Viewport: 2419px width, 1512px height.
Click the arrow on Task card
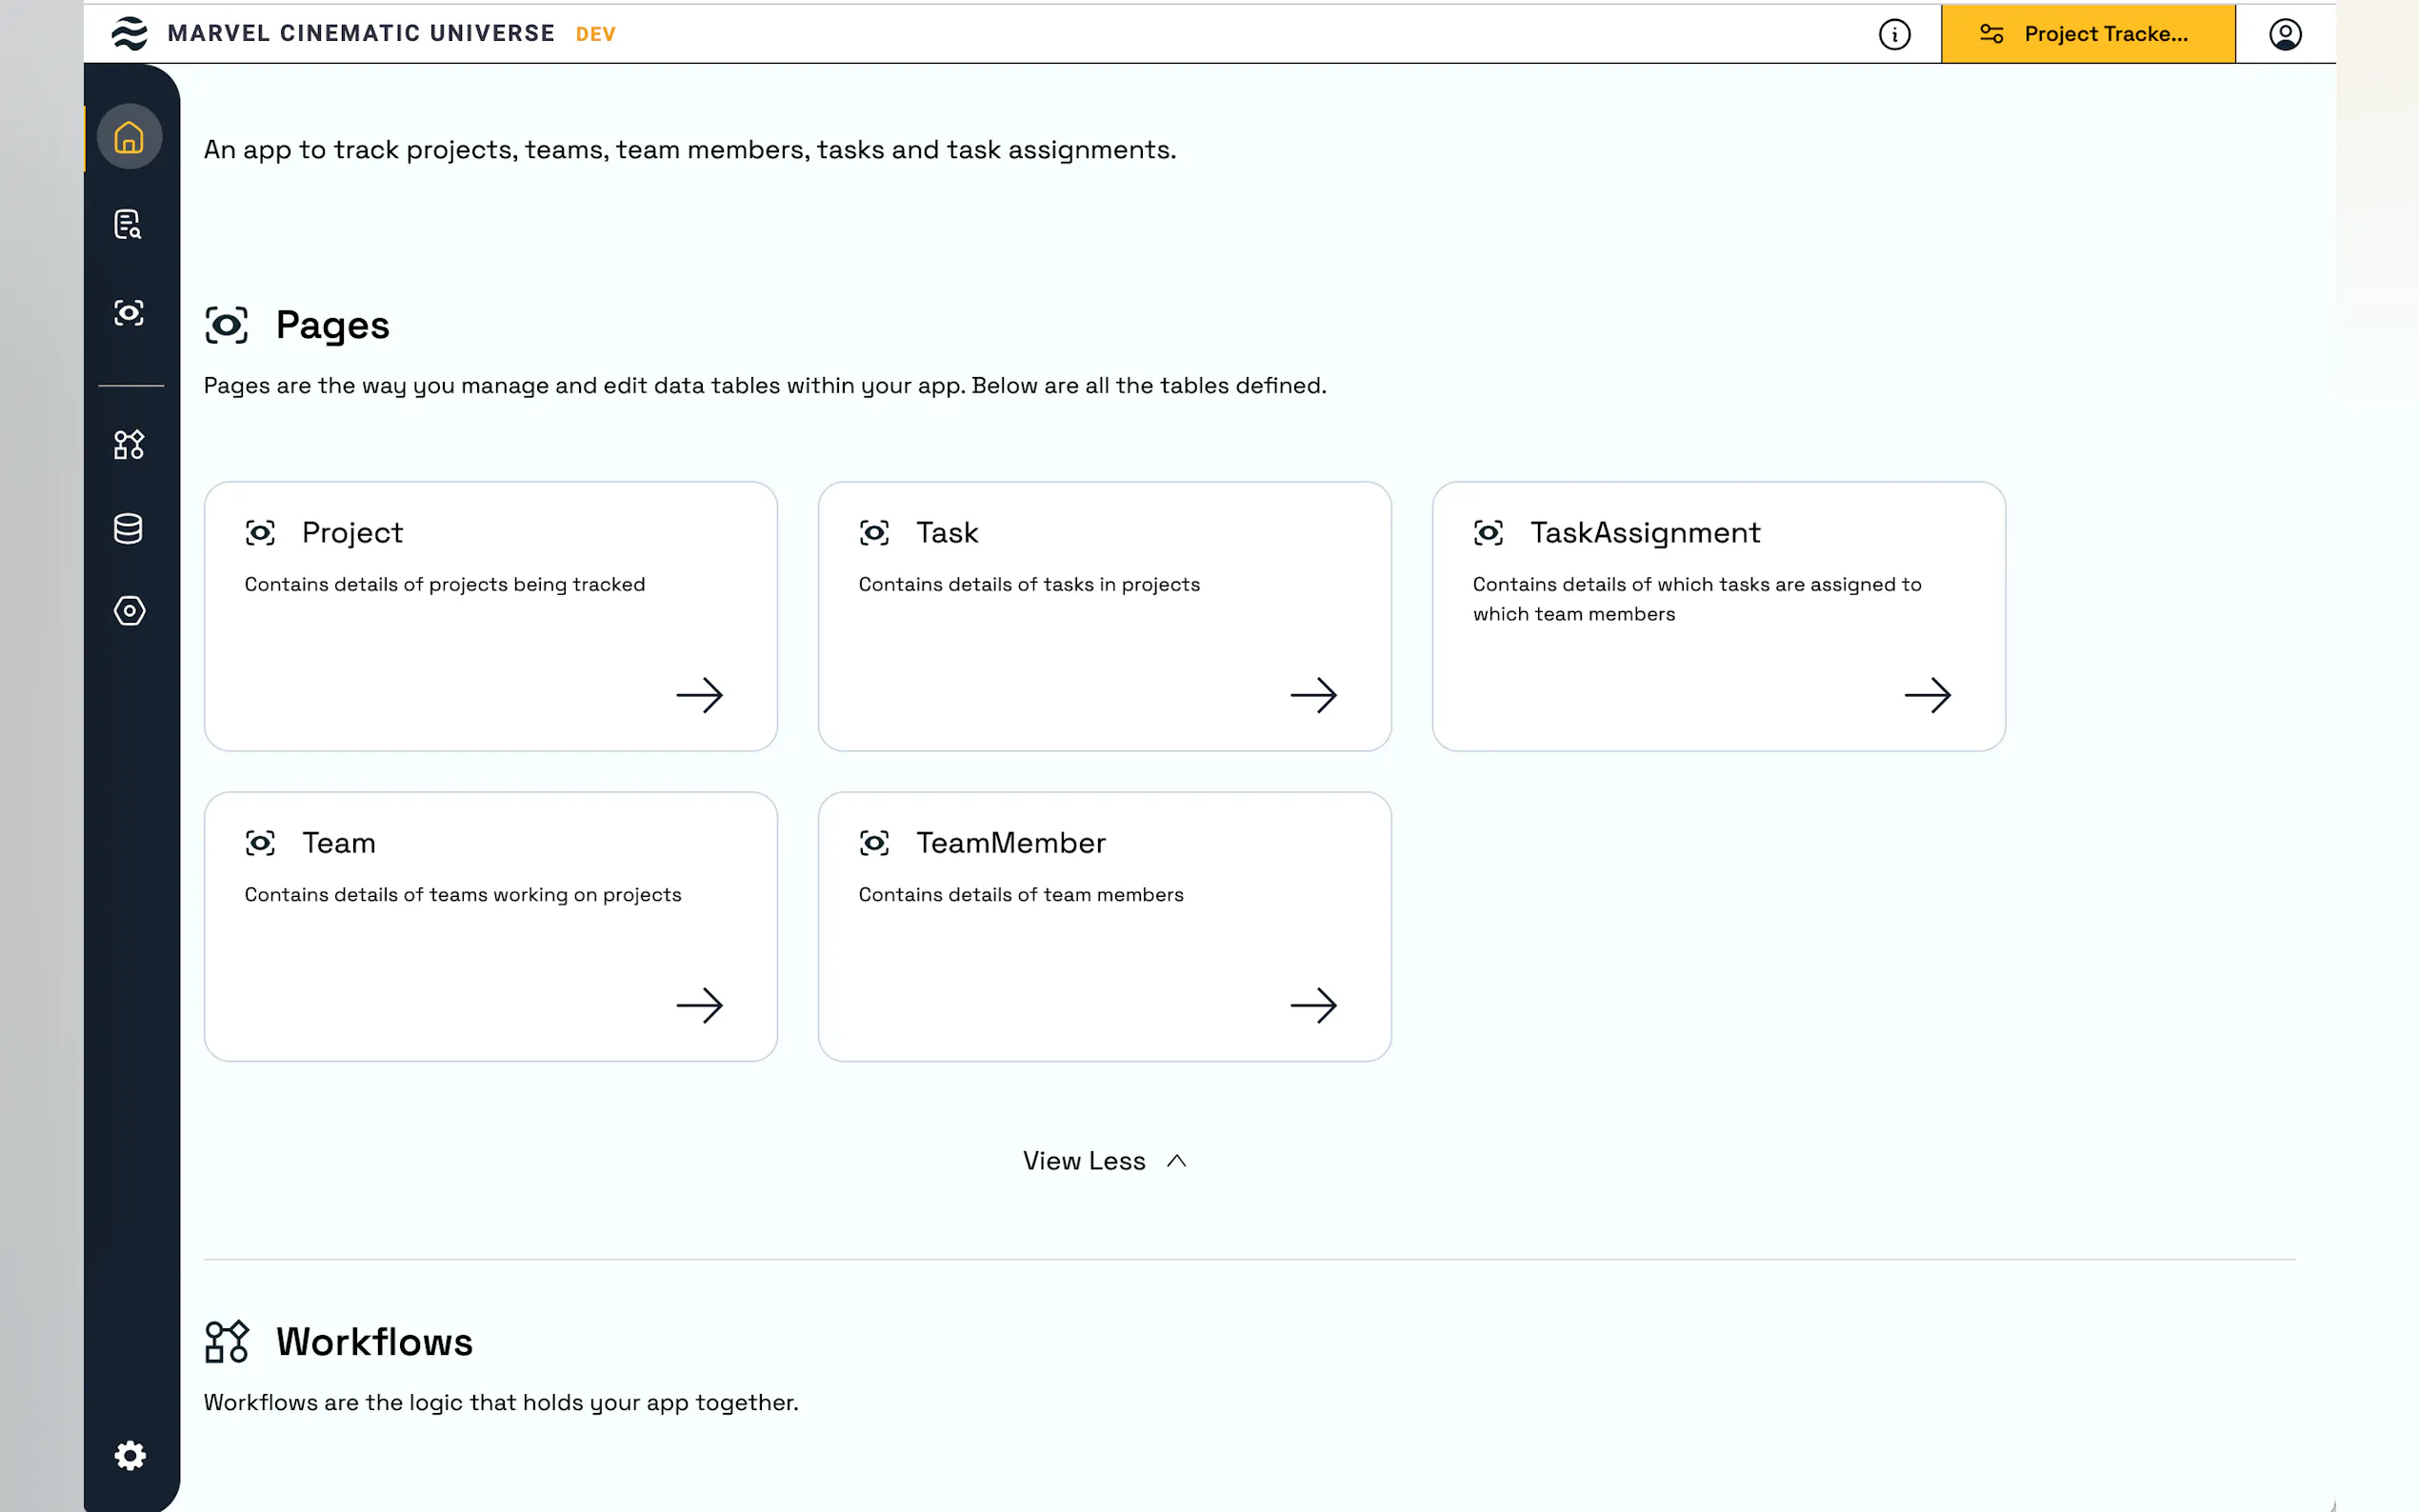click(1313, 695)
